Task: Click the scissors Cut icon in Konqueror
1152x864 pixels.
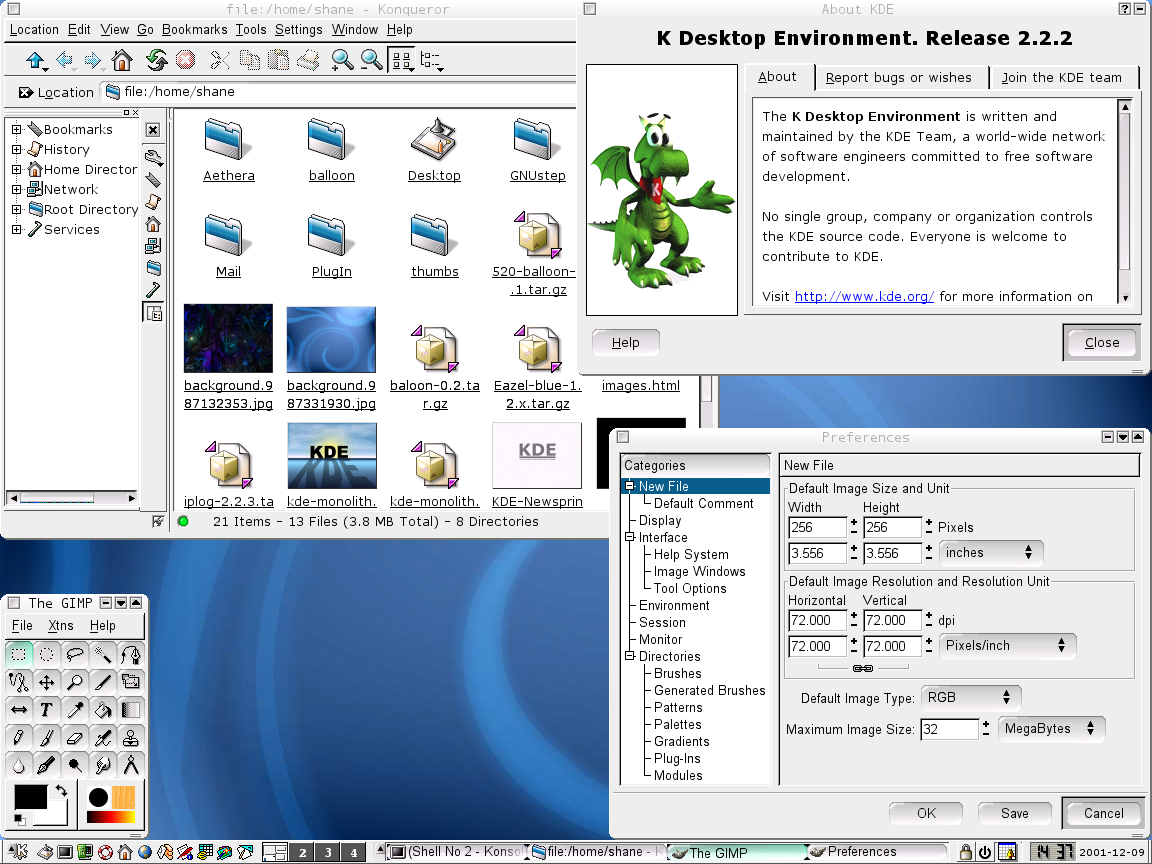Action: 220,60
